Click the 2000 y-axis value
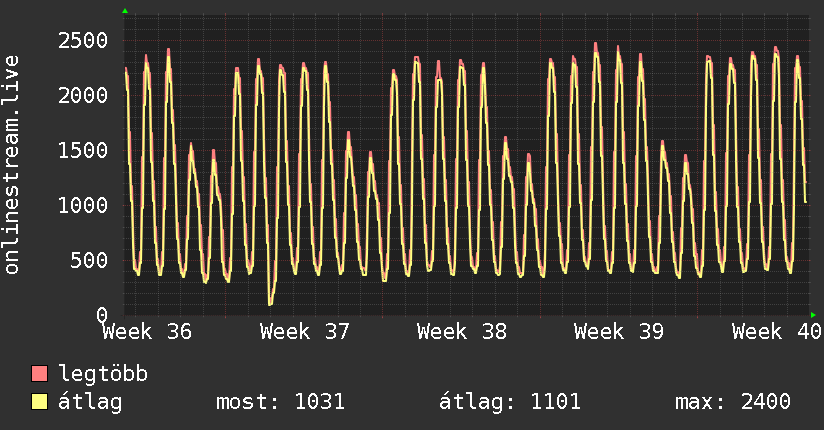The image size is (824, 430). 83,96
